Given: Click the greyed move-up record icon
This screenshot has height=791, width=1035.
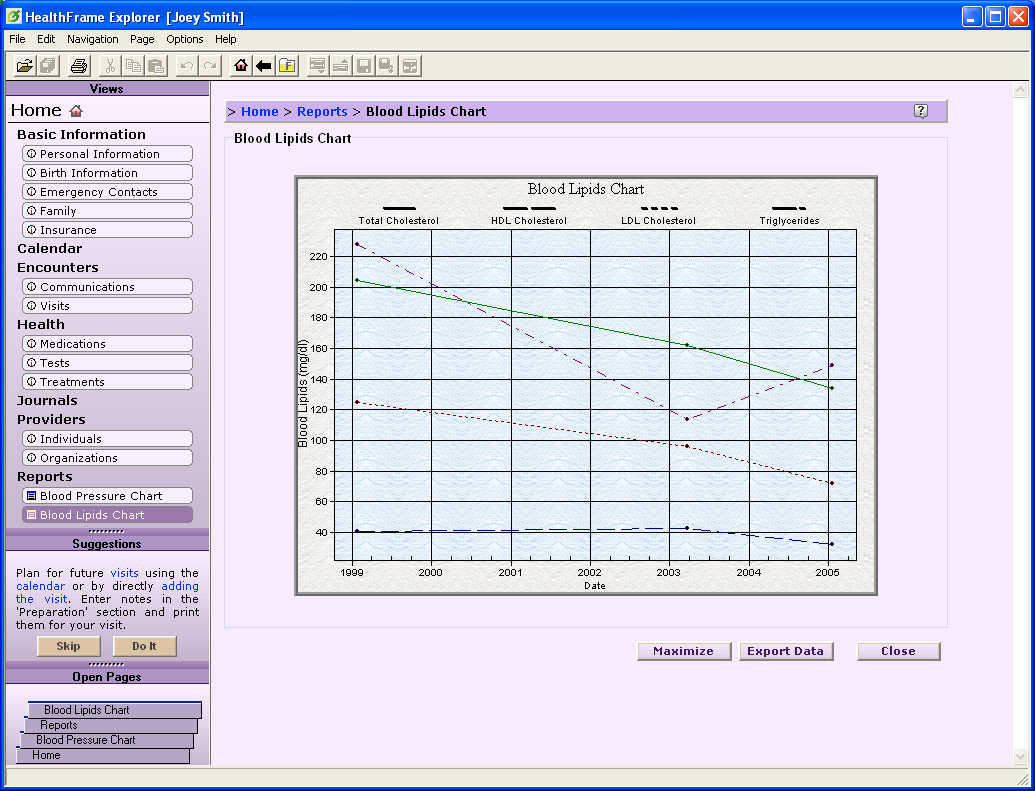Looking at the screenshot, I should pos(341,66).
